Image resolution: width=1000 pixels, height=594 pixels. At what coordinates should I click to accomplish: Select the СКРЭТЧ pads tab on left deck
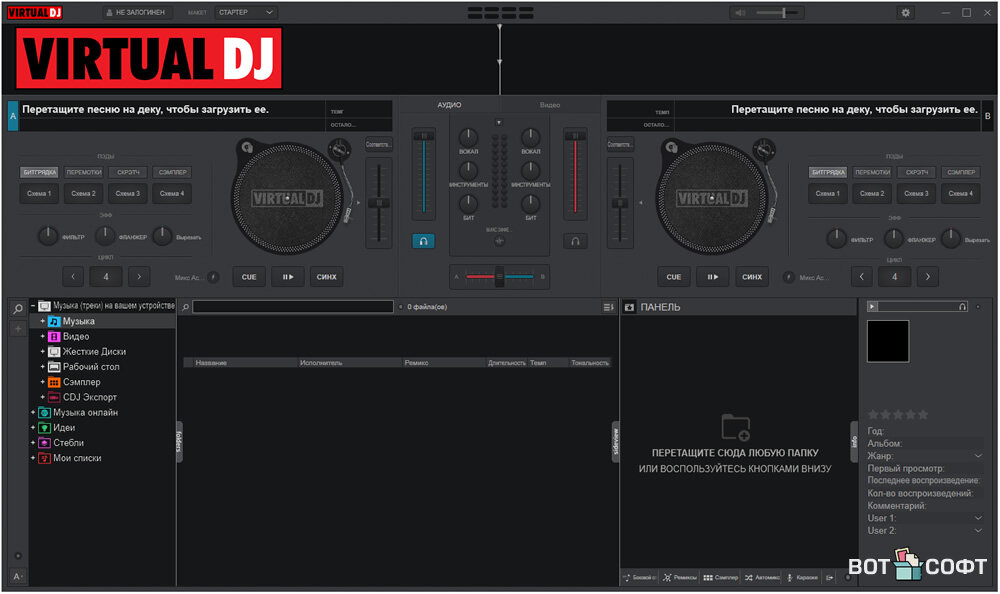pos(127,172)
